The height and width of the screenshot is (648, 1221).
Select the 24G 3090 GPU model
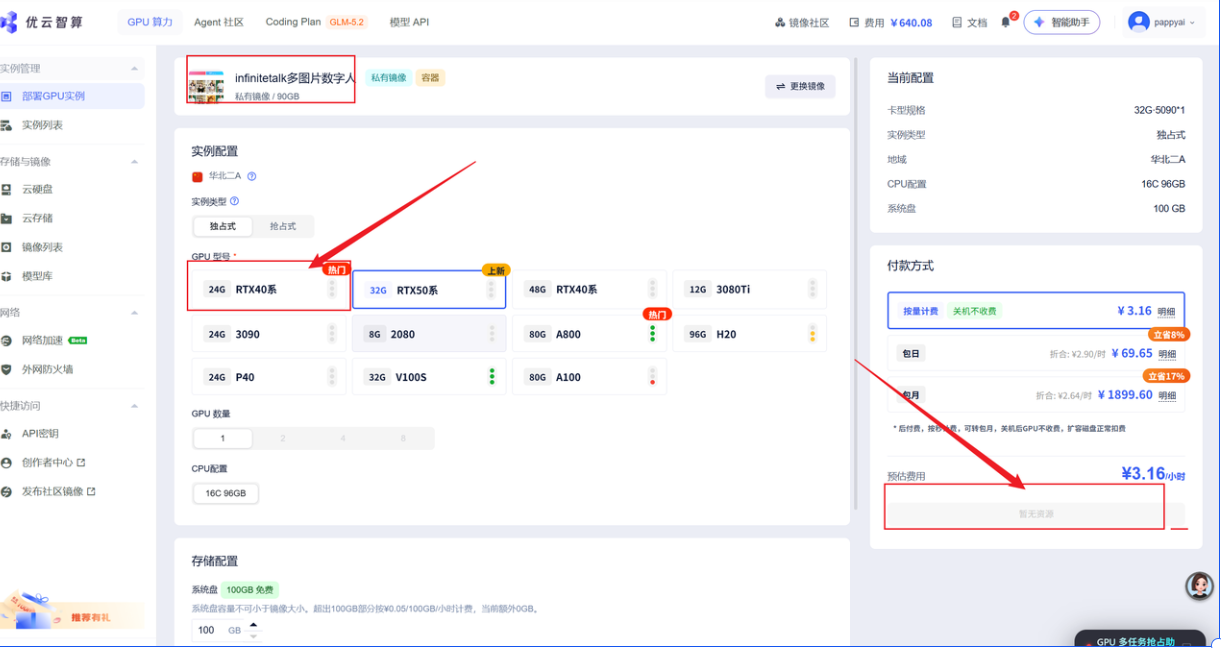(x=268, y=334)
